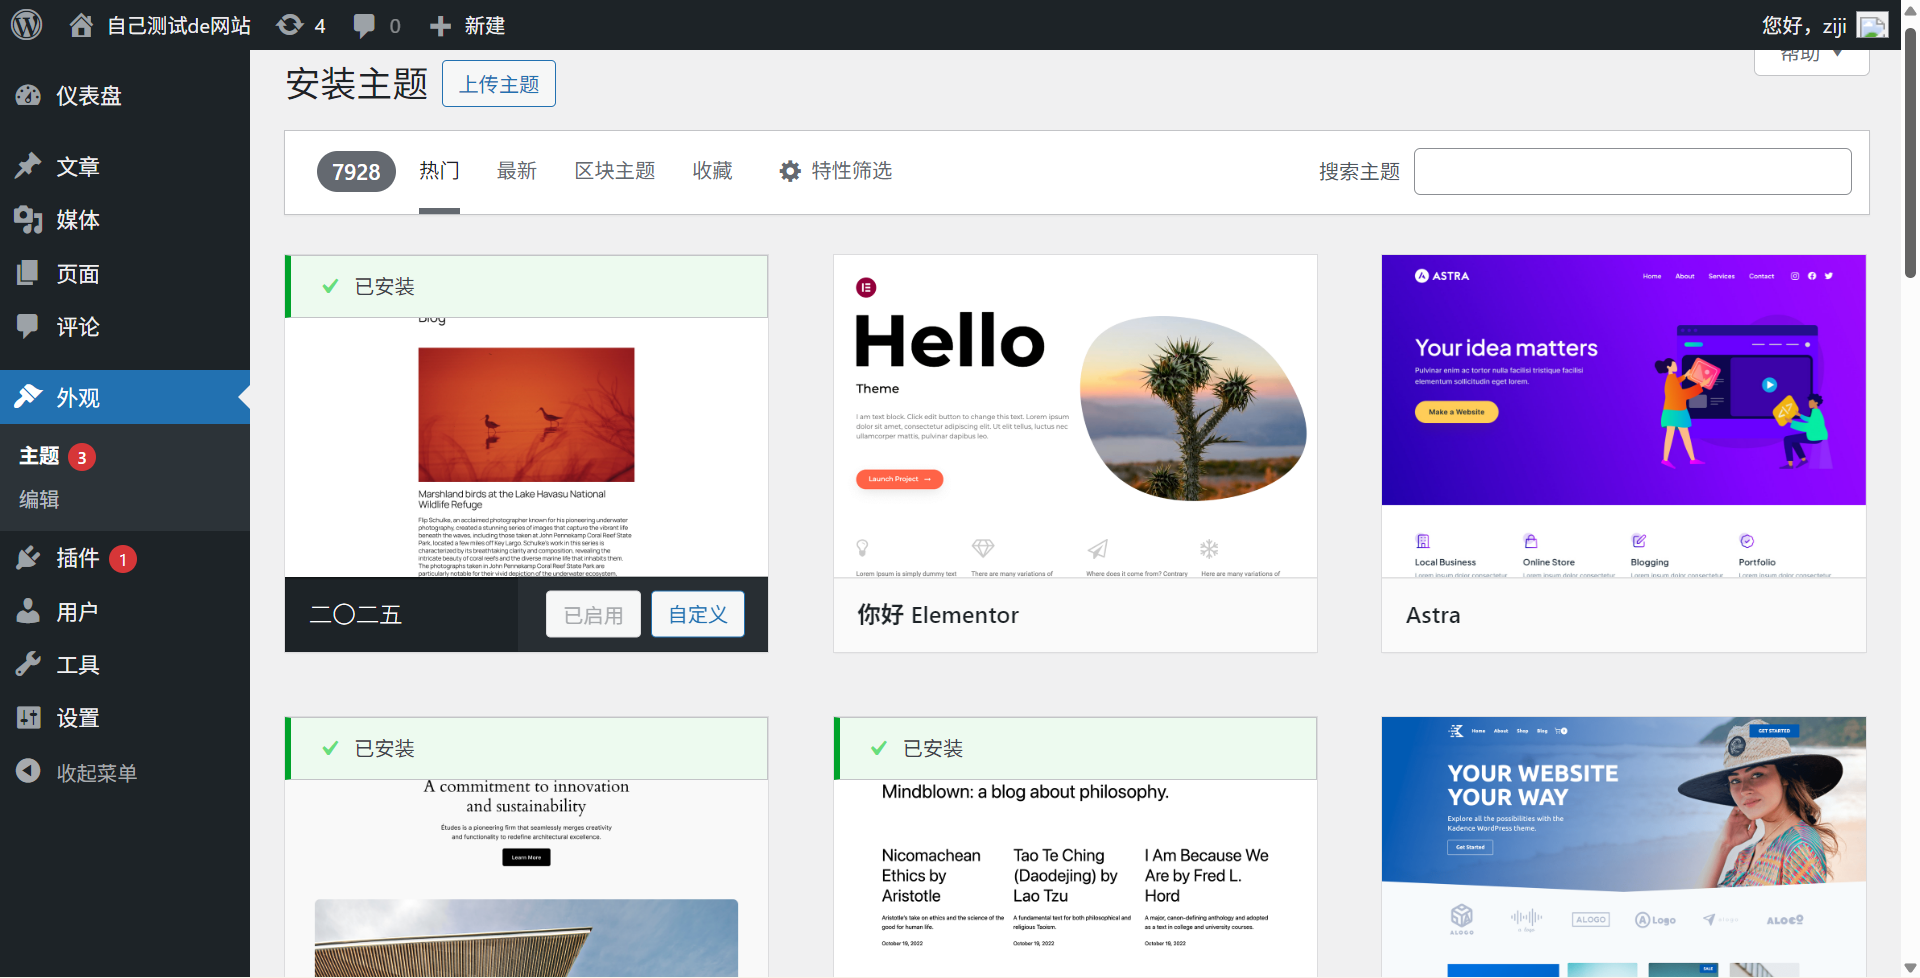Image resolution: width=1920 pixels, height=978 pixels.
Task: Click the 上传主题 button
Action: click(x=499, y=84)
